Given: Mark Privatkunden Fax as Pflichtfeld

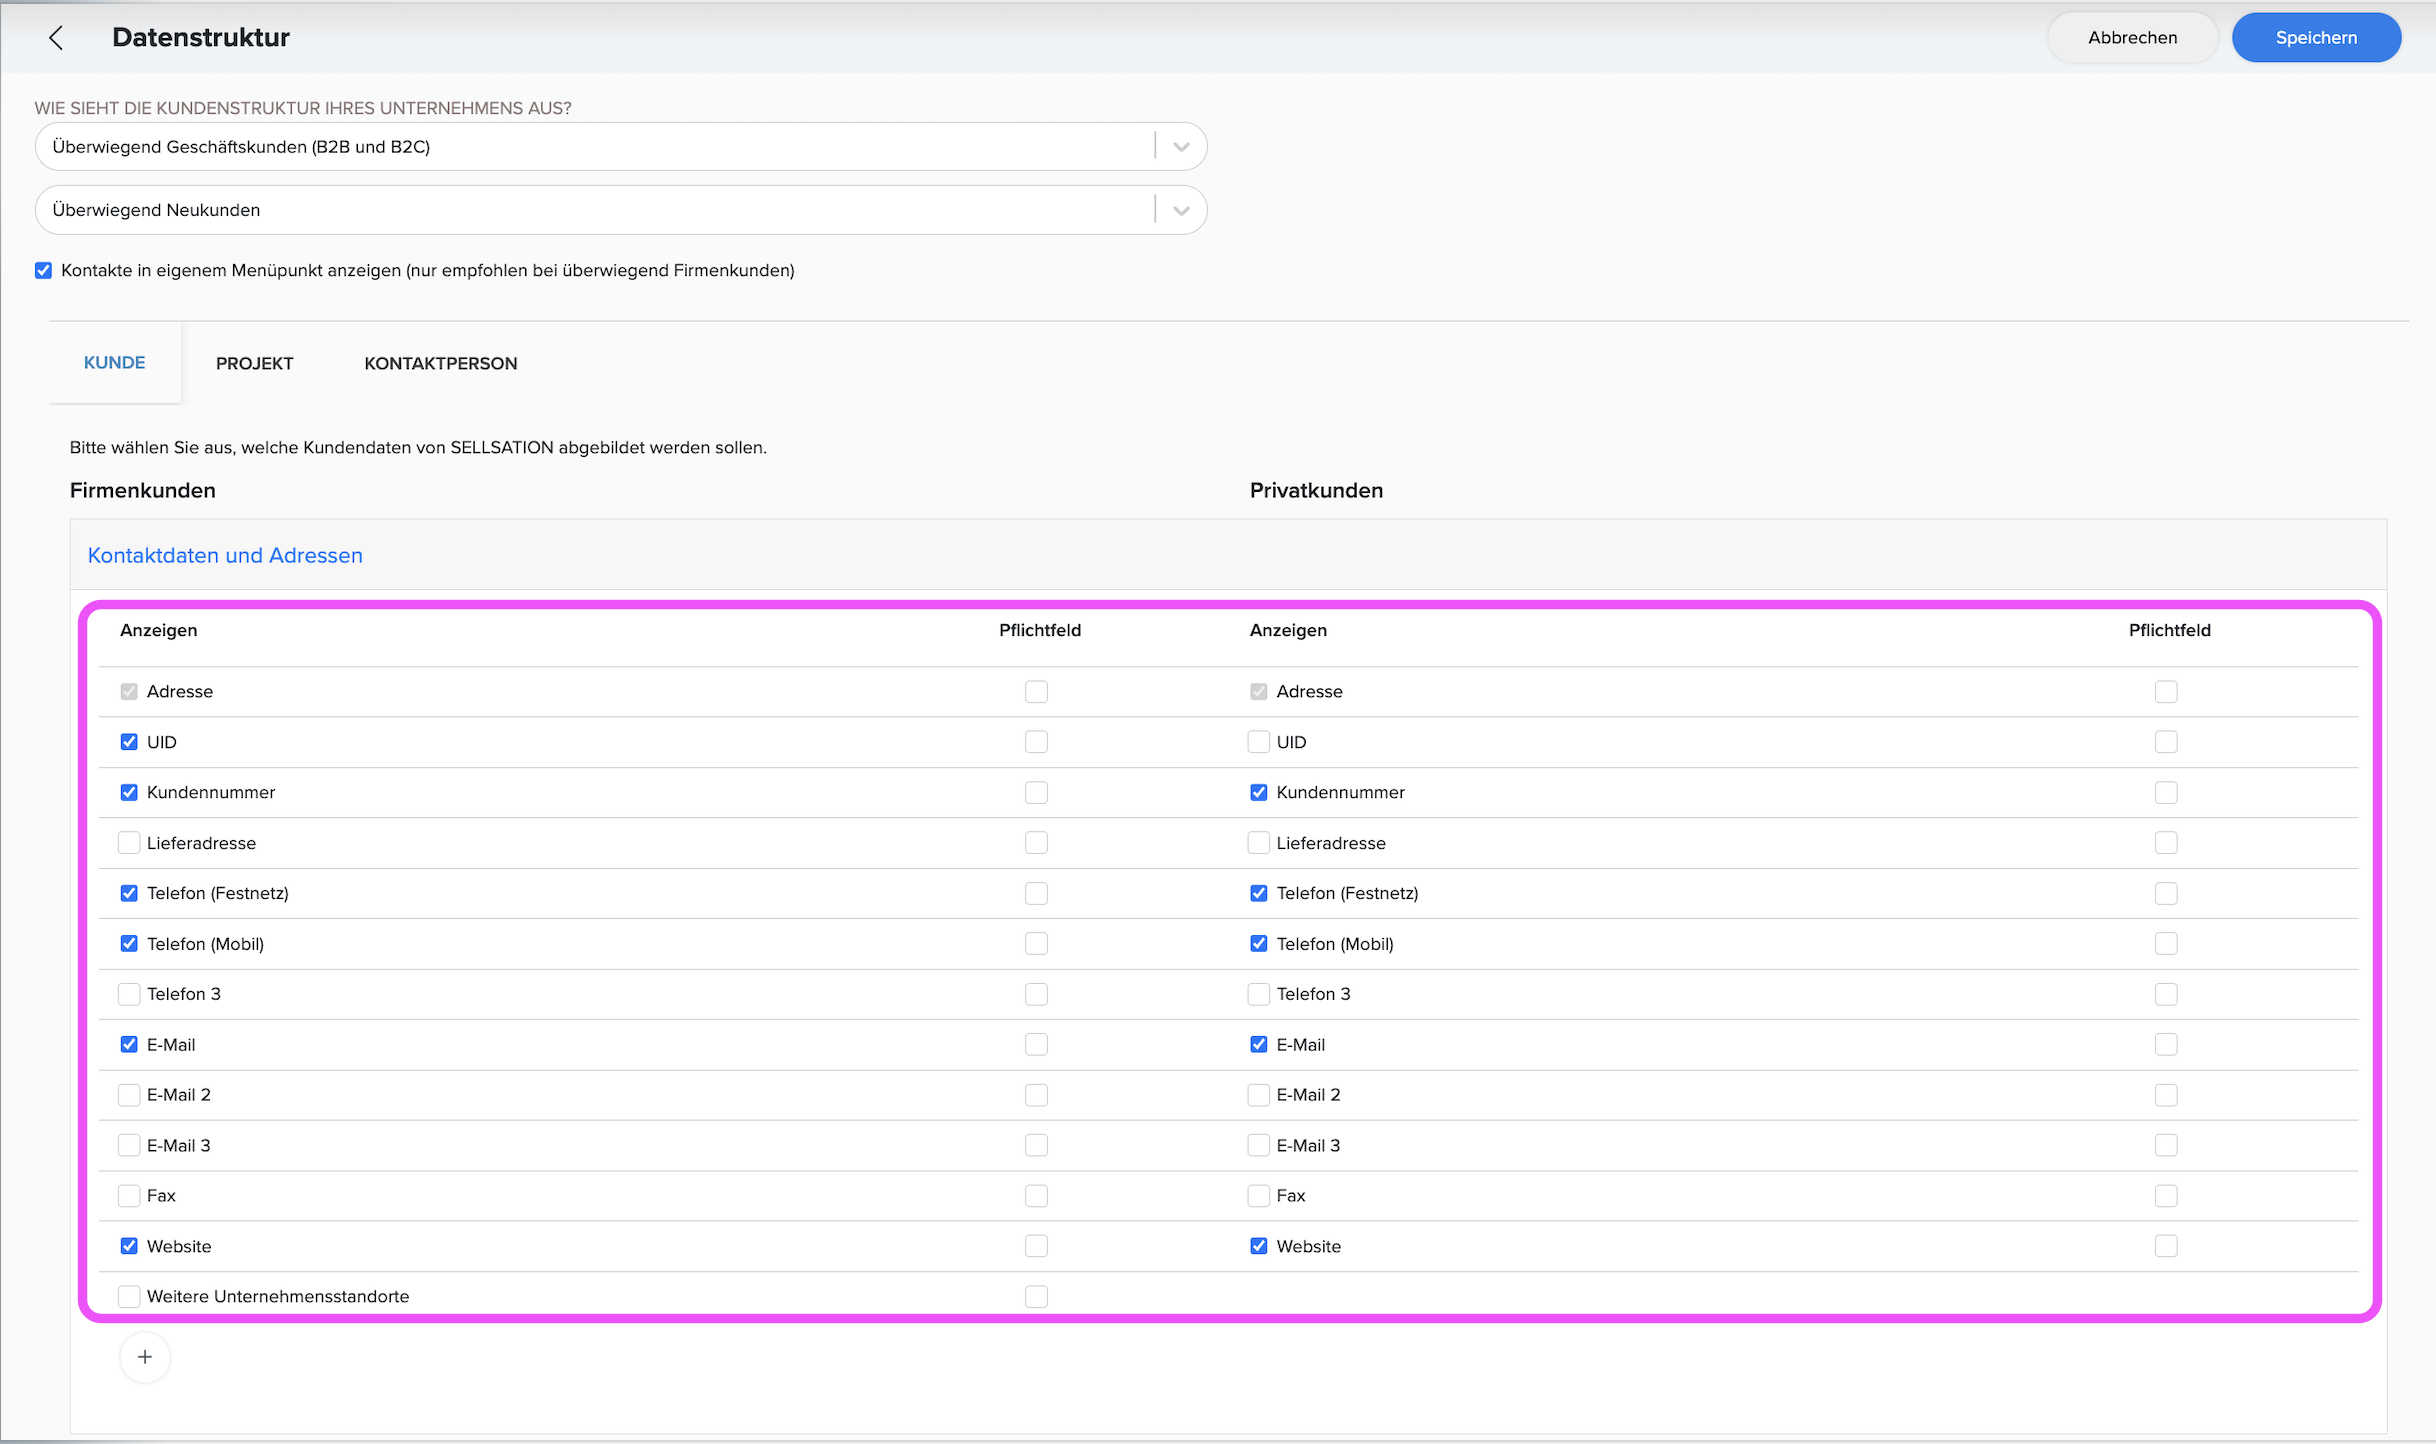Looking at the screenshot, I should tap(2166, 1196).
